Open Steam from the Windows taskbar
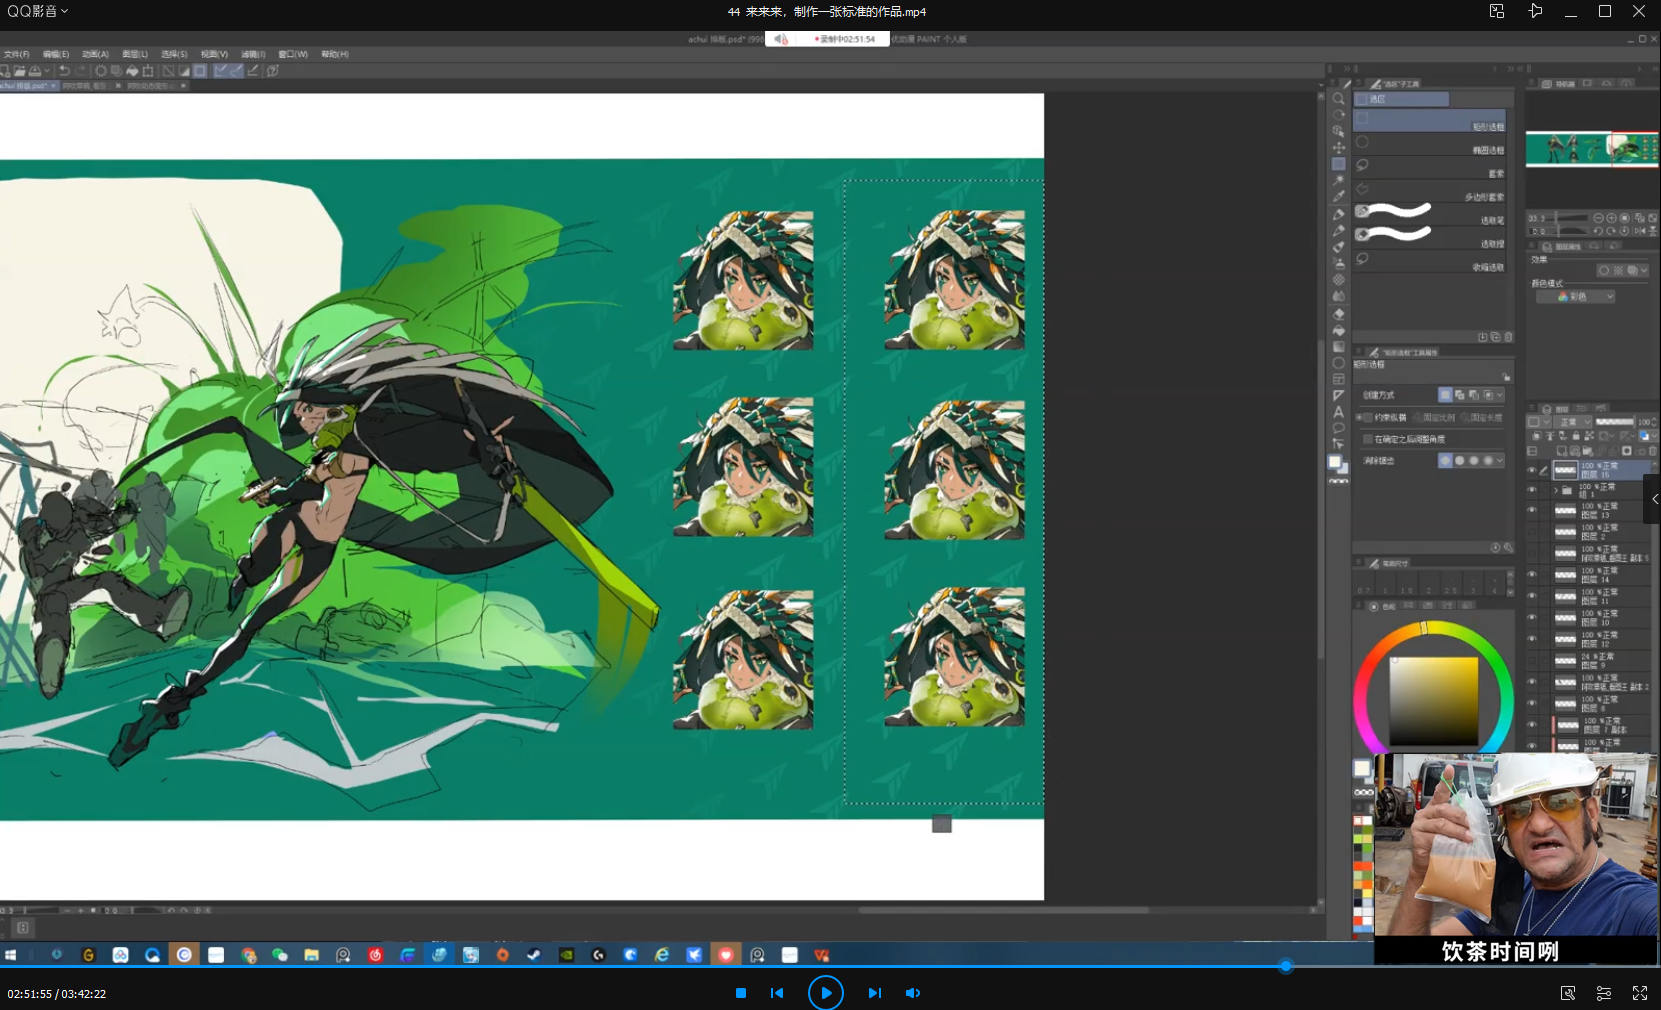The height and width of the screenshot is (1010, 1661). pyautogui.click(x=534, y=955)
